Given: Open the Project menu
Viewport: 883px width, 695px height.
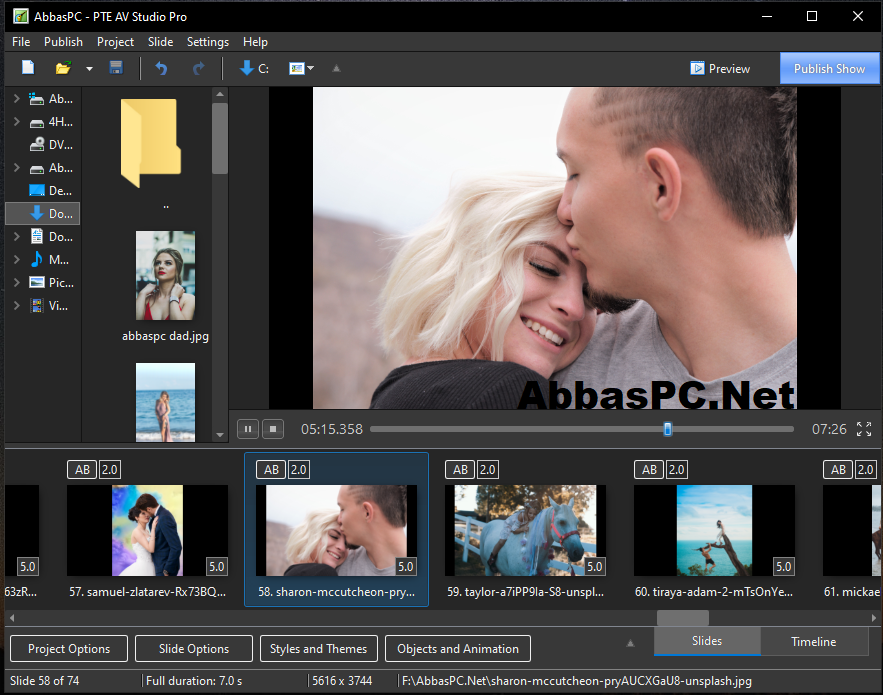Looking at the screenshot, I should pyautogui.click(x=115, y=42).
